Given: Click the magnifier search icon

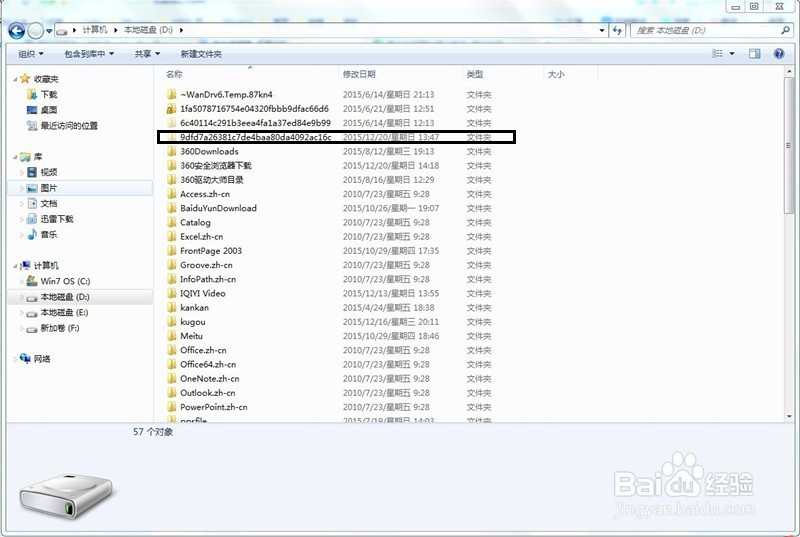Looking at the screenshot, I should pyautogui.click(x=785, y=30).
